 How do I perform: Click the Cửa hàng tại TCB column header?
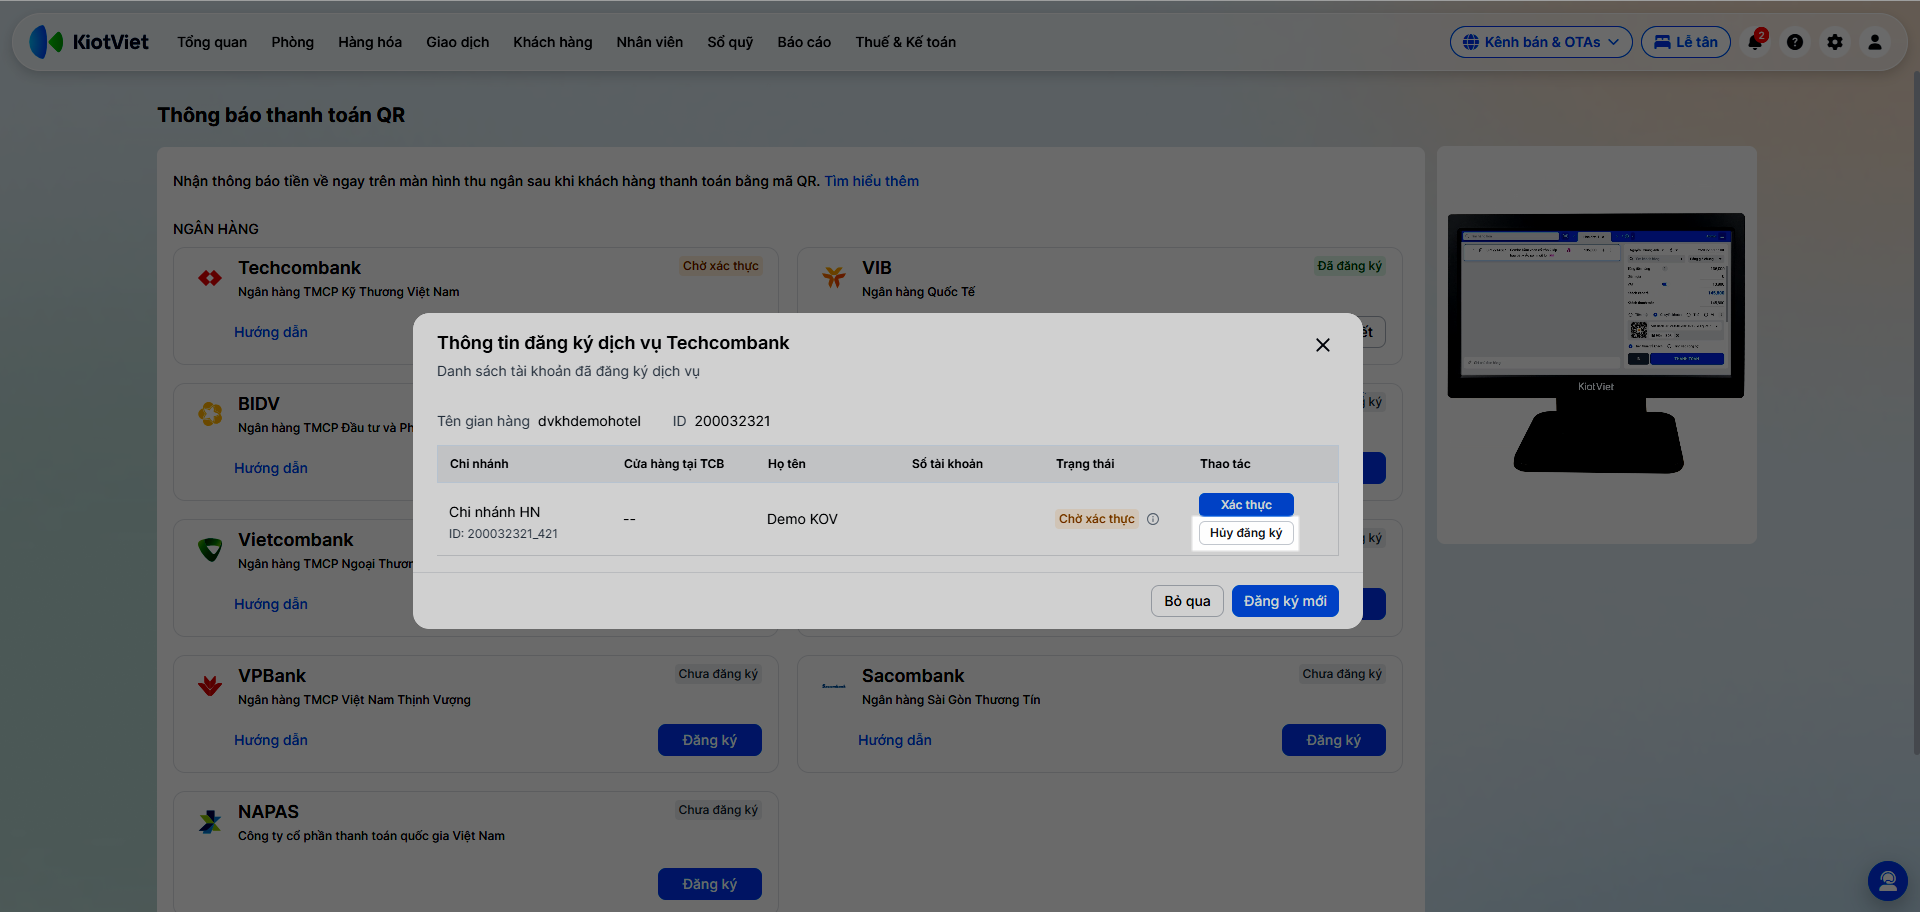click(x=674, y=464)
